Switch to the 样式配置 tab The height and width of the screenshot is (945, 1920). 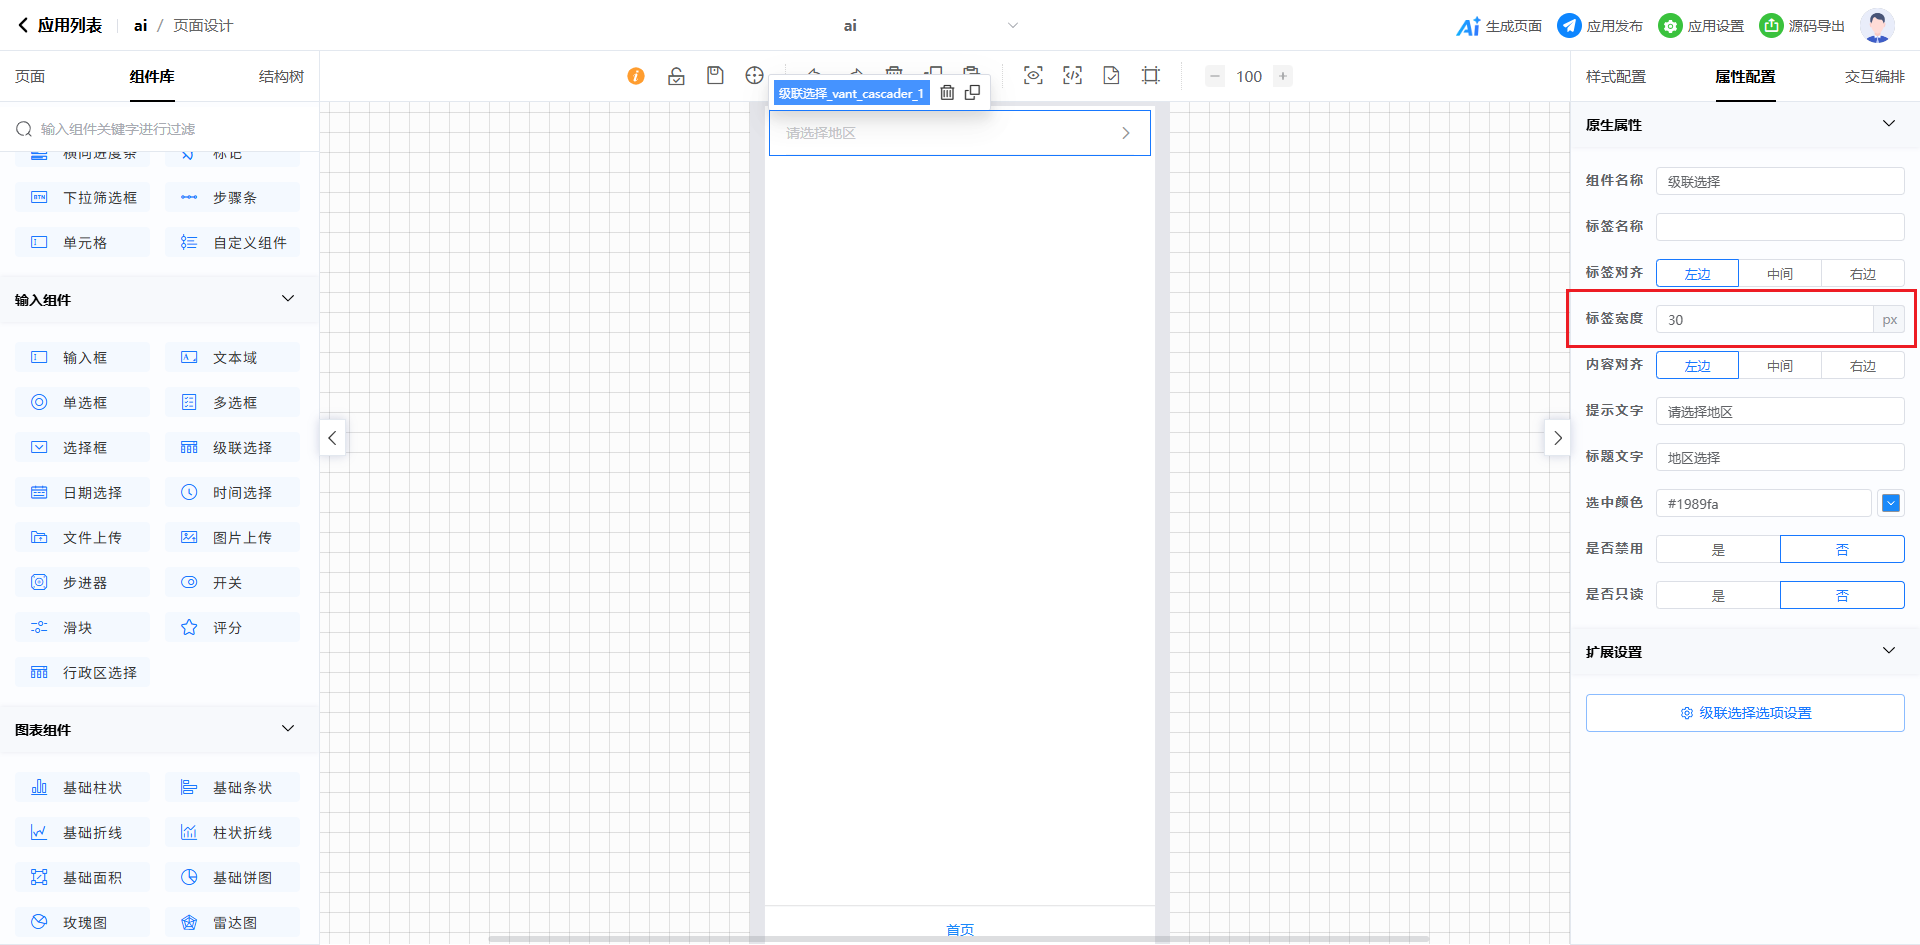[x=1615, y=77]
